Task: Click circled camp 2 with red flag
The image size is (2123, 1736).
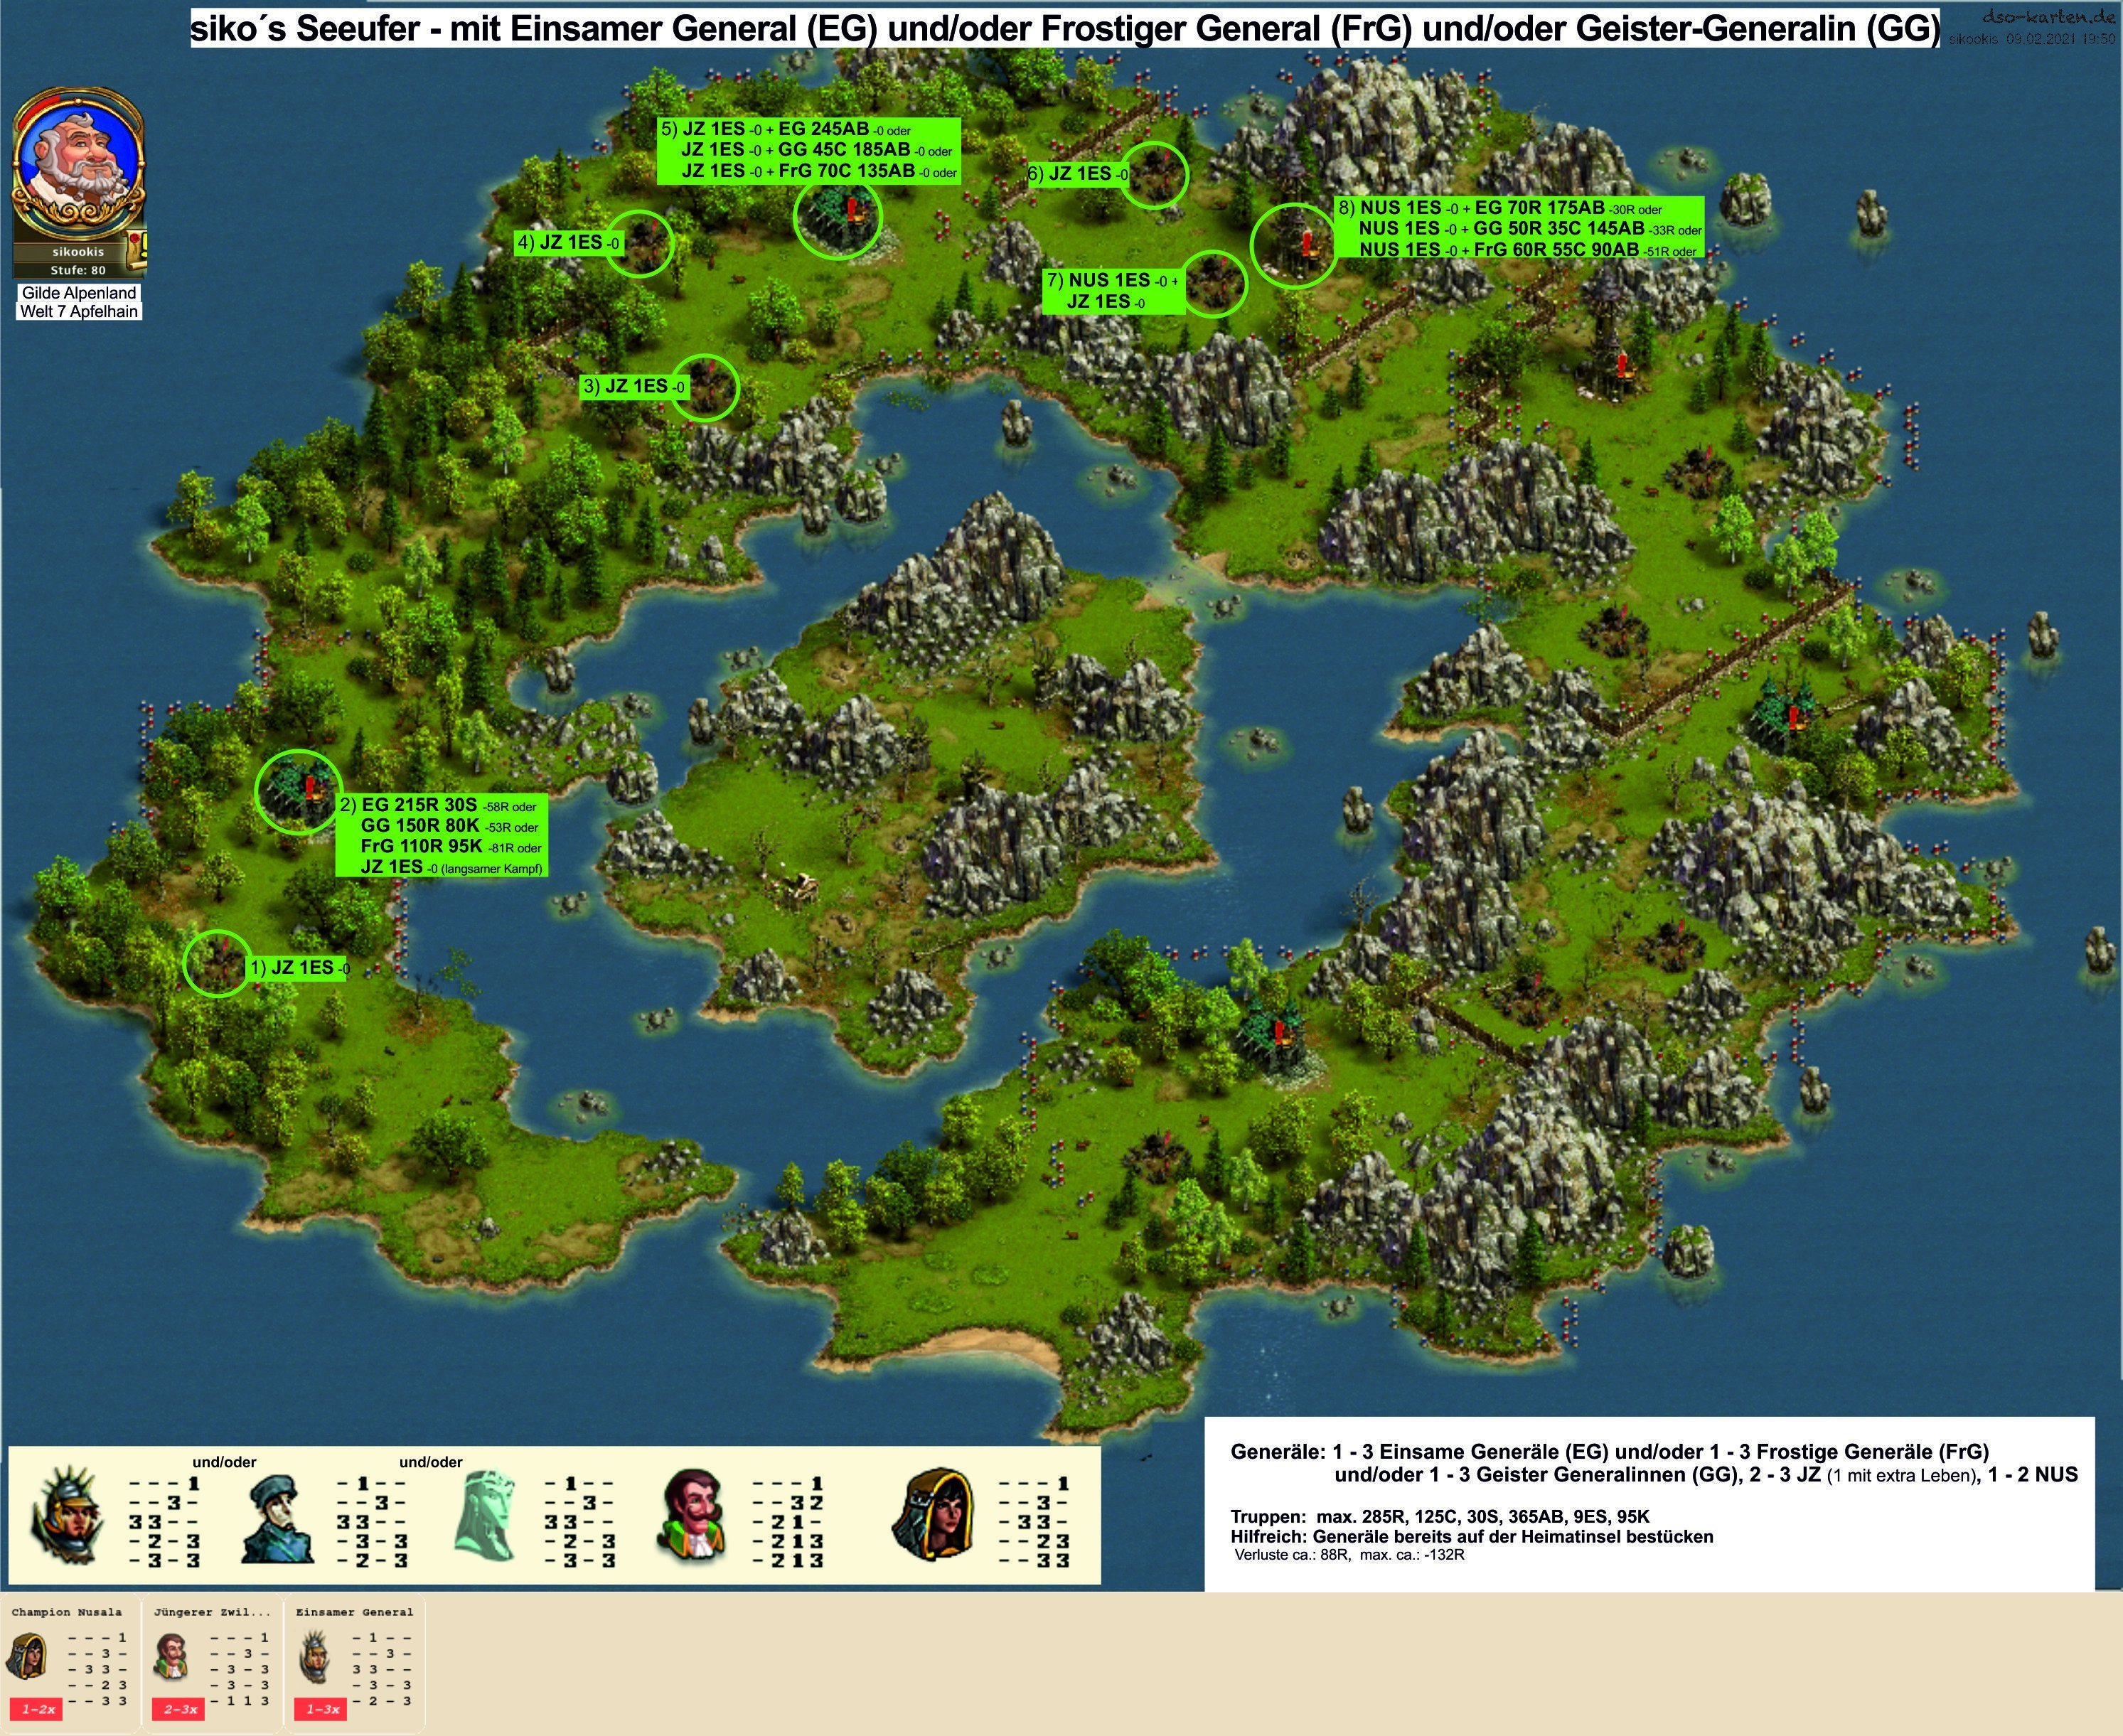Action: click(298, 791)
